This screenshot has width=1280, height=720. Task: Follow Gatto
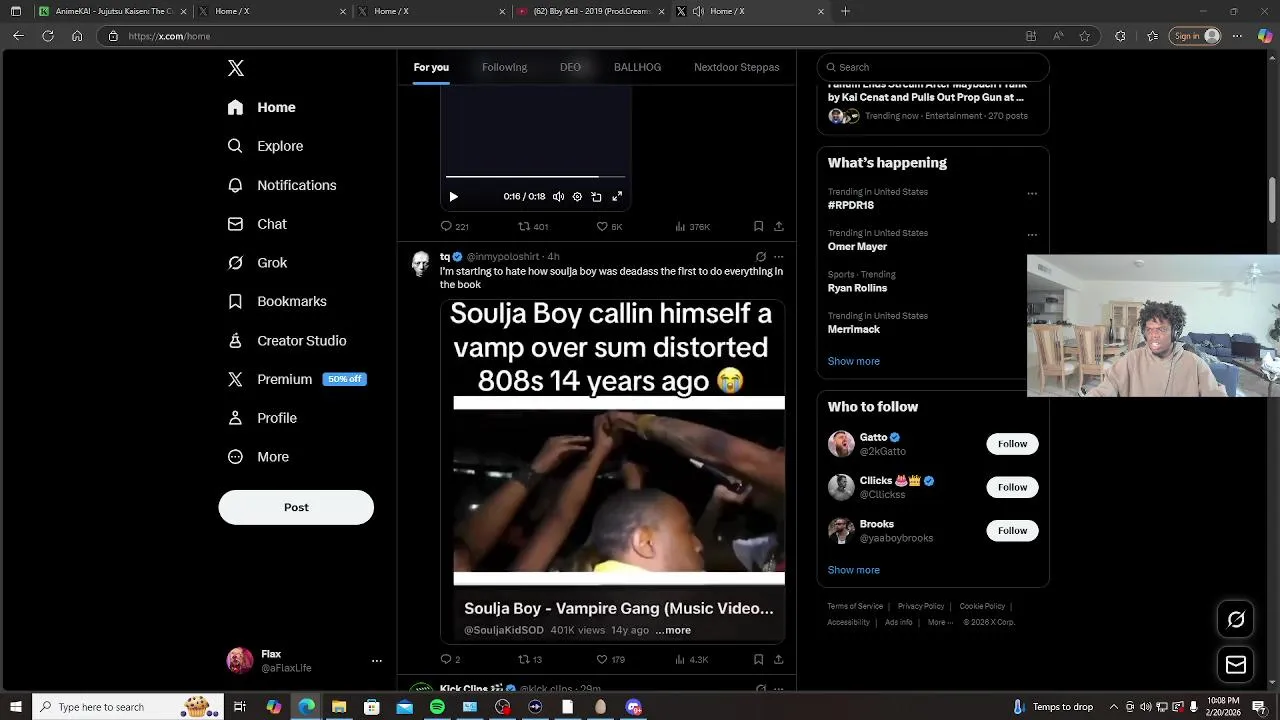(x=1012, y=444)
